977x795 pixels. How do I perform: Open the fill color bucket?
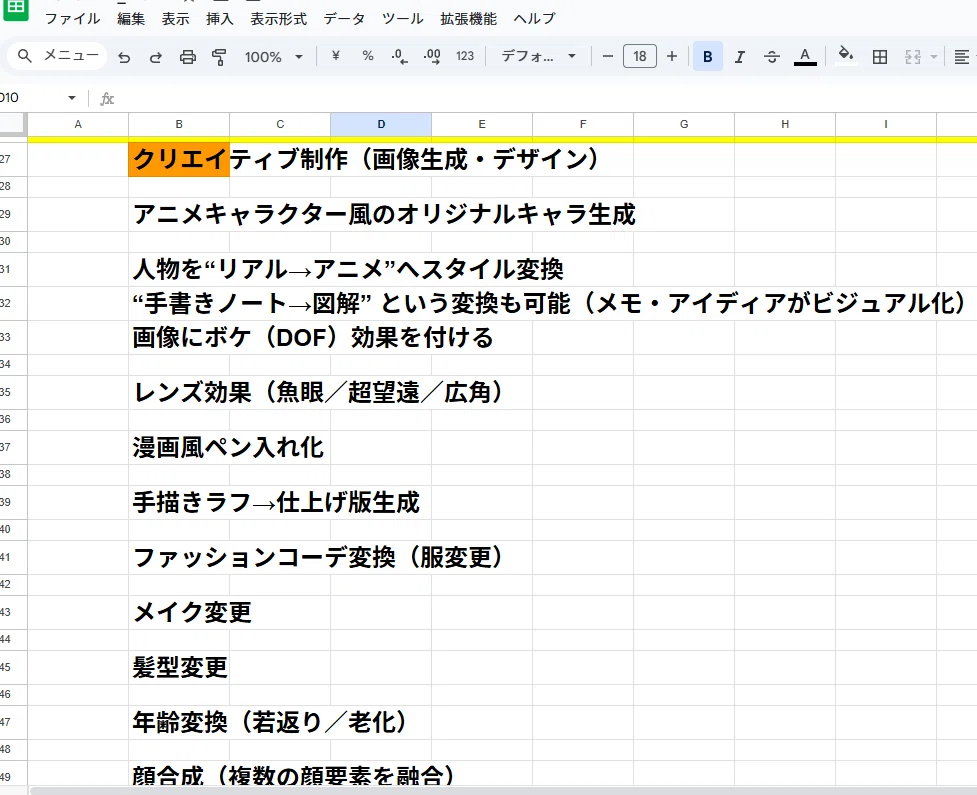coord(846,55)
